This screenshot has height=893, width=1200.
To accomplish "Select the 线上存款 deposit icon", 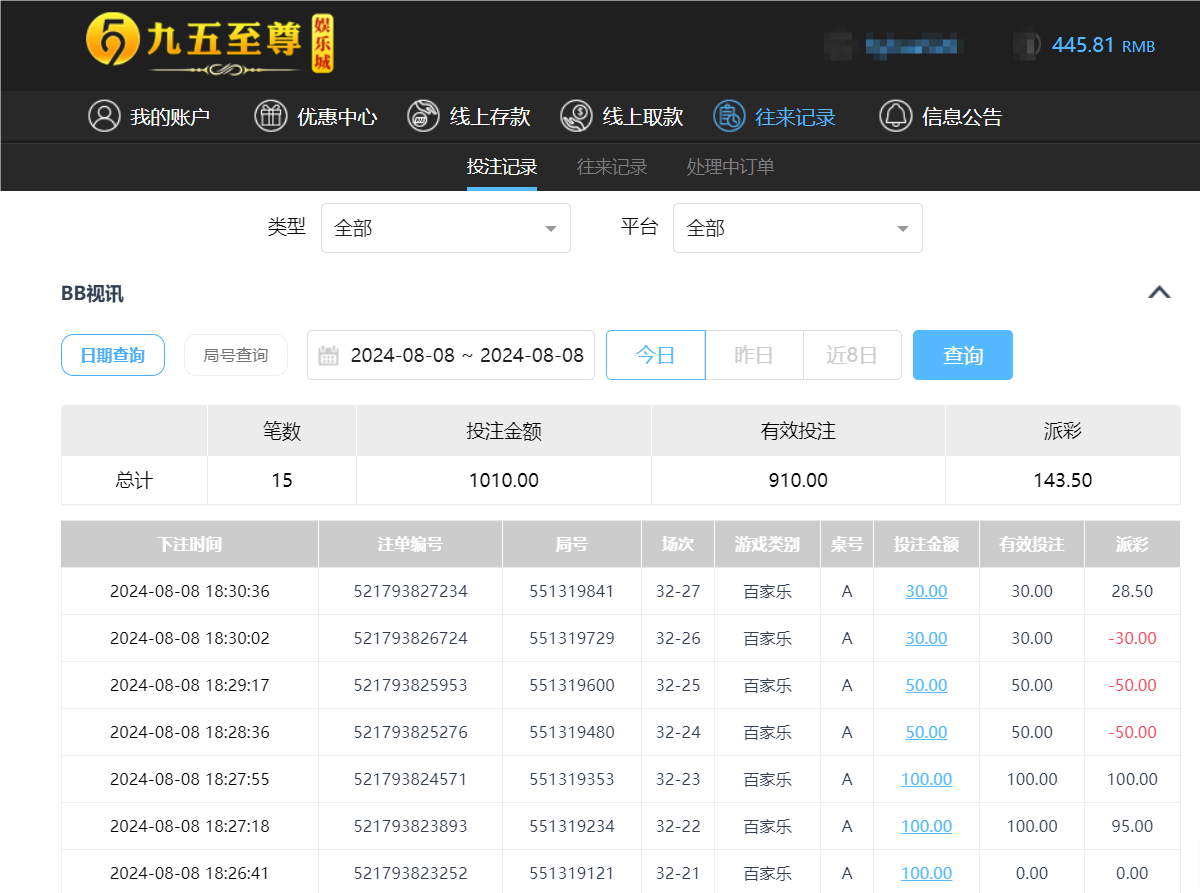I will 422,116.
